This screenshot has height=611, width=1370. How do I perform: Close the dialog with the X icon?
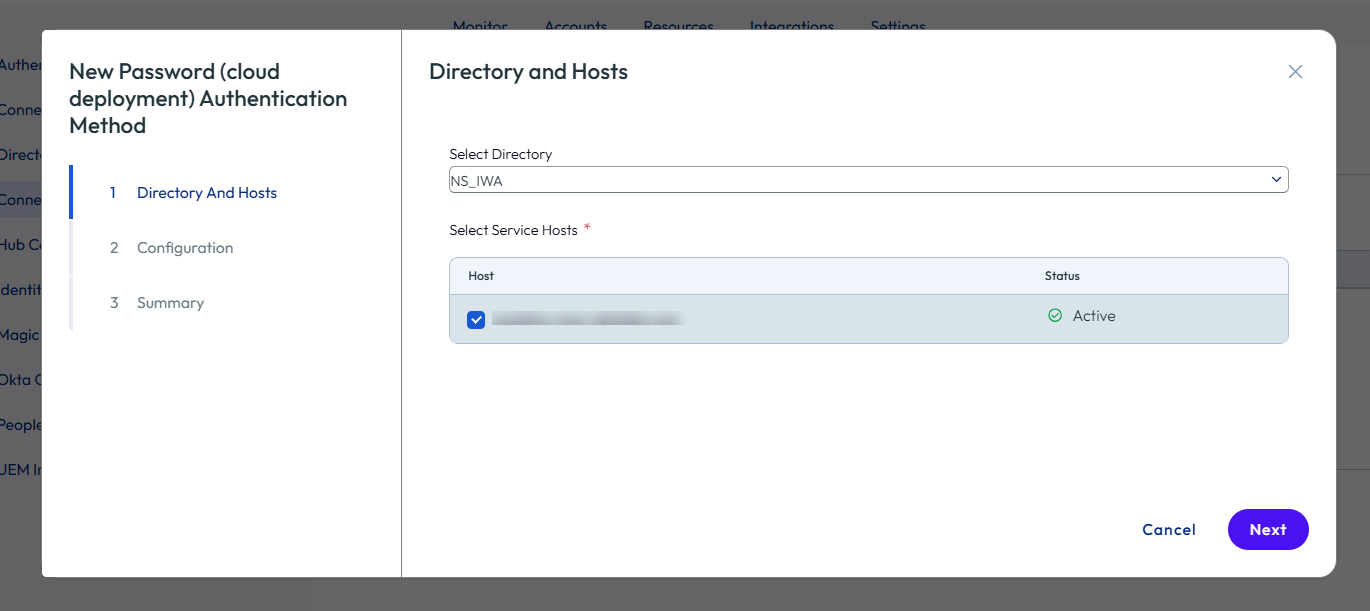pos(1295,72)
